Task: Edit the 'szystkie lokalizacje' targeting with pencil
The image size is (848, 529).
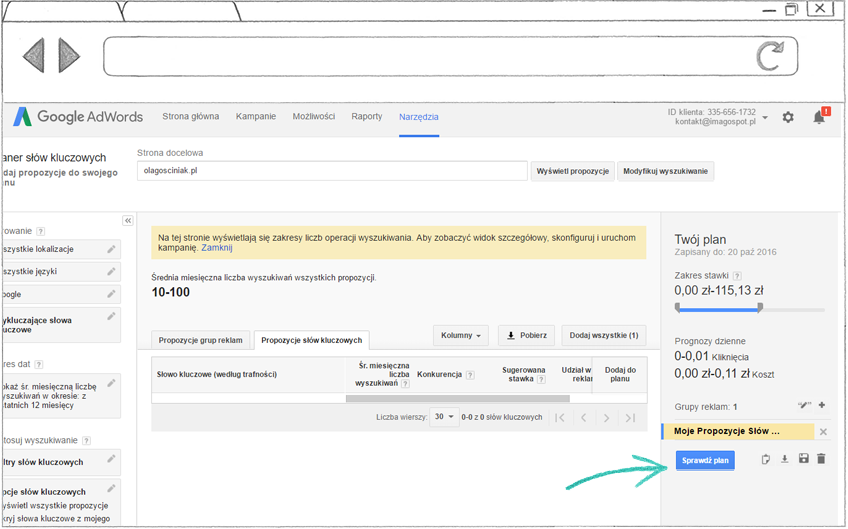Action: point(111,249)
